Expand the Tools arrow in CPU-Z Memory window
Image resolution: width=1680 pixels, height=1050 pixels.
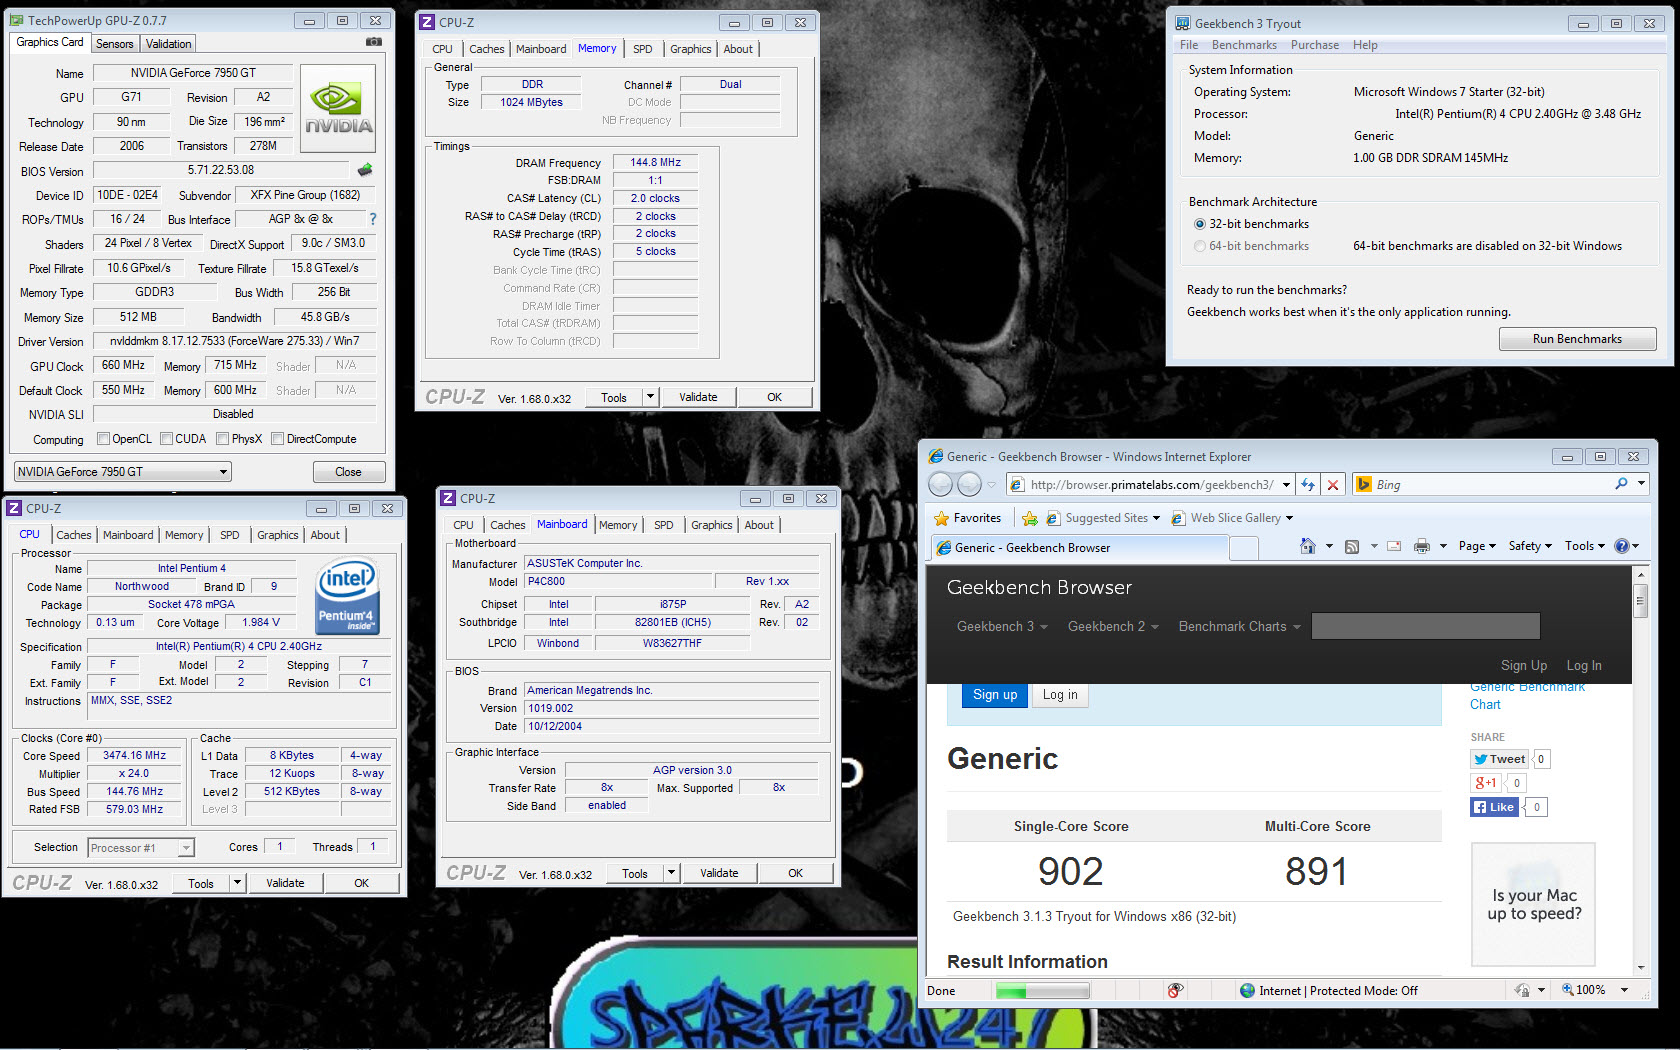(x=650, y=397)
